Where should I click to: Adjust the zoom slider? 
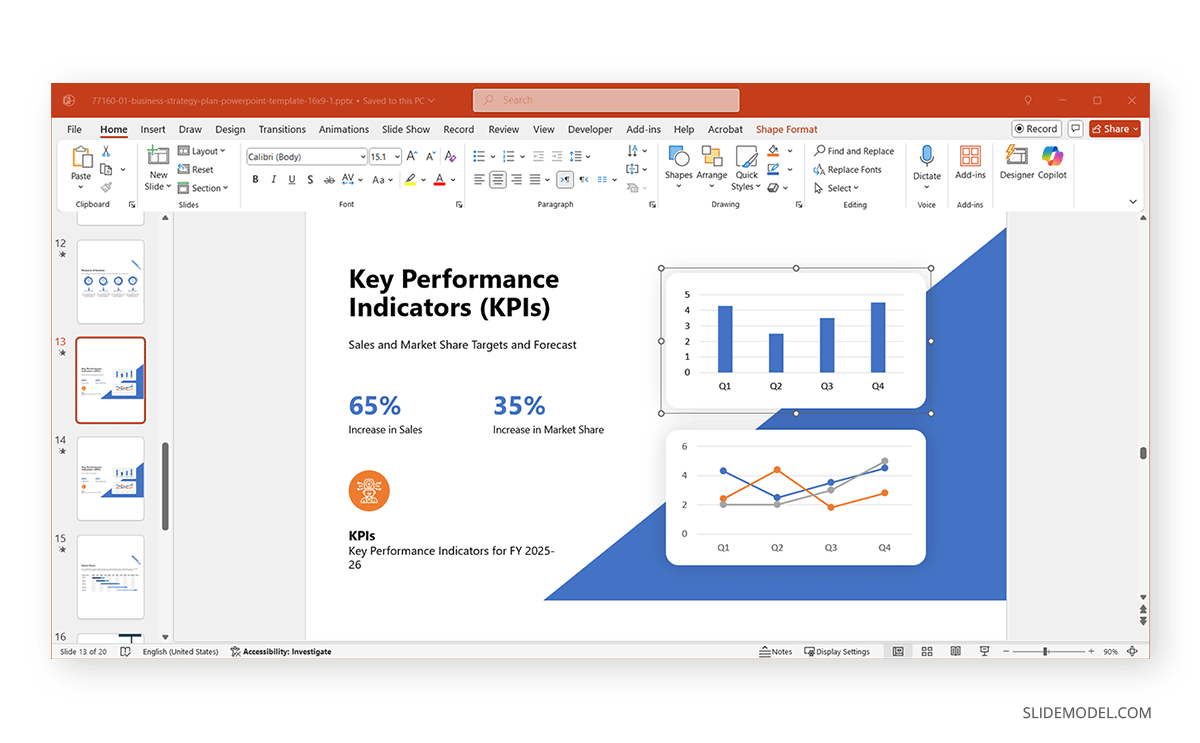pos(1046,651)
